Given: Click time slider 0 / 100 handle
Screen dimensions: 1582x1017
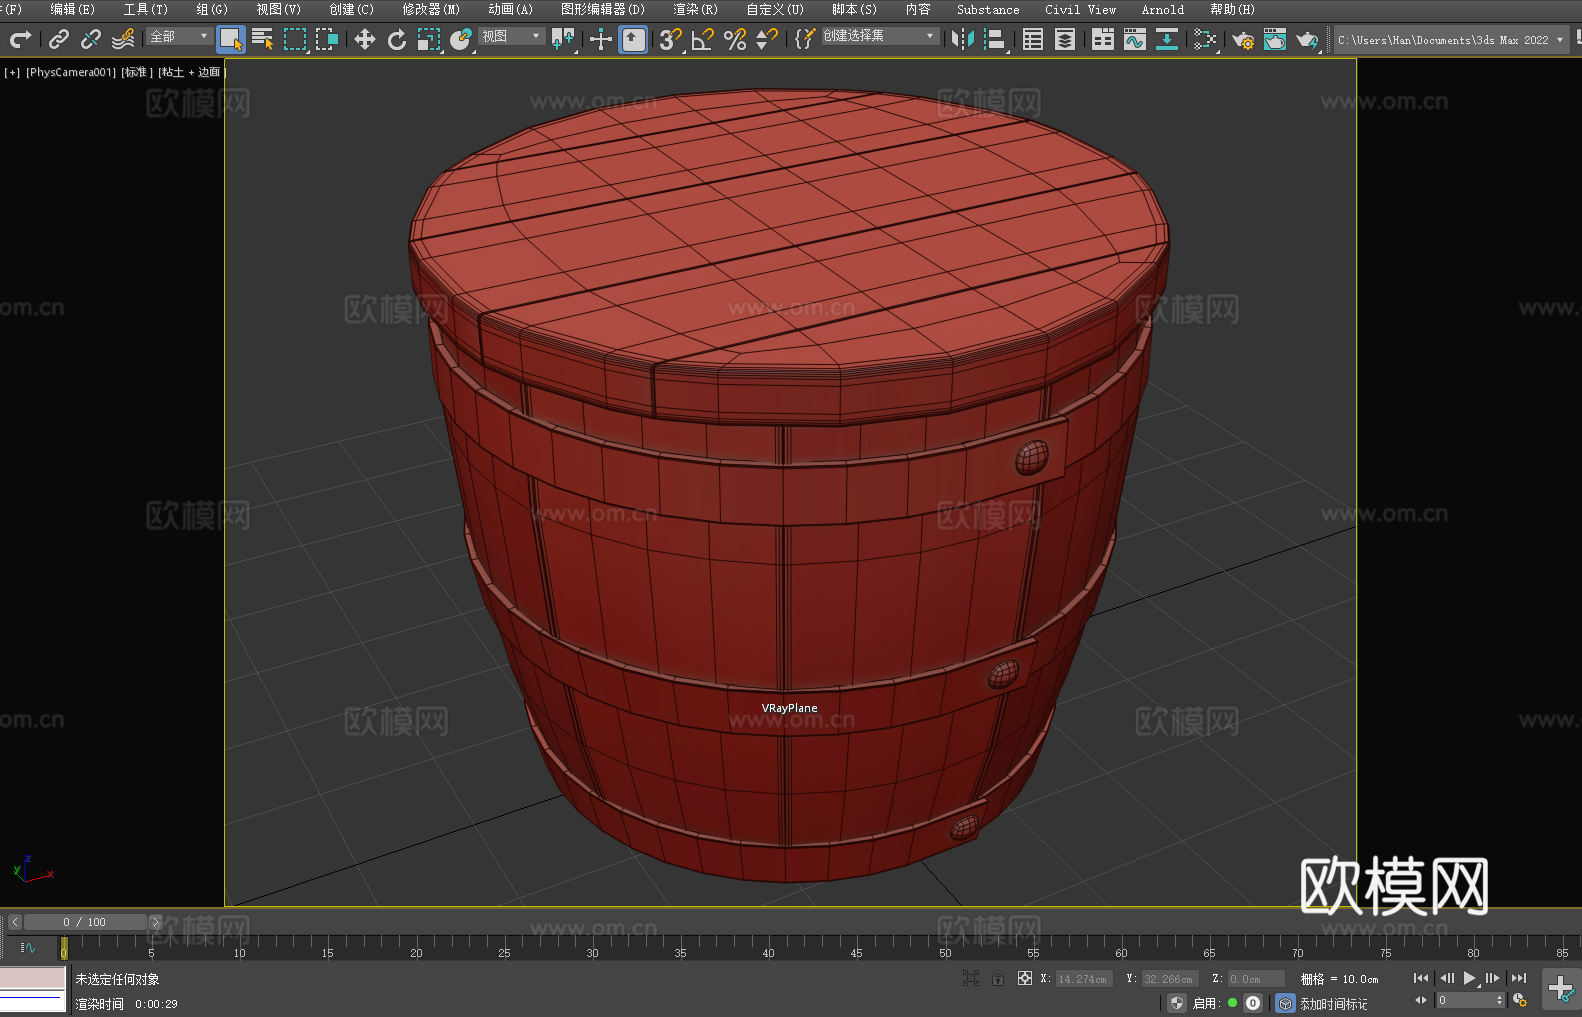Looking at the screenshot, I should click(x=85, y=922).
